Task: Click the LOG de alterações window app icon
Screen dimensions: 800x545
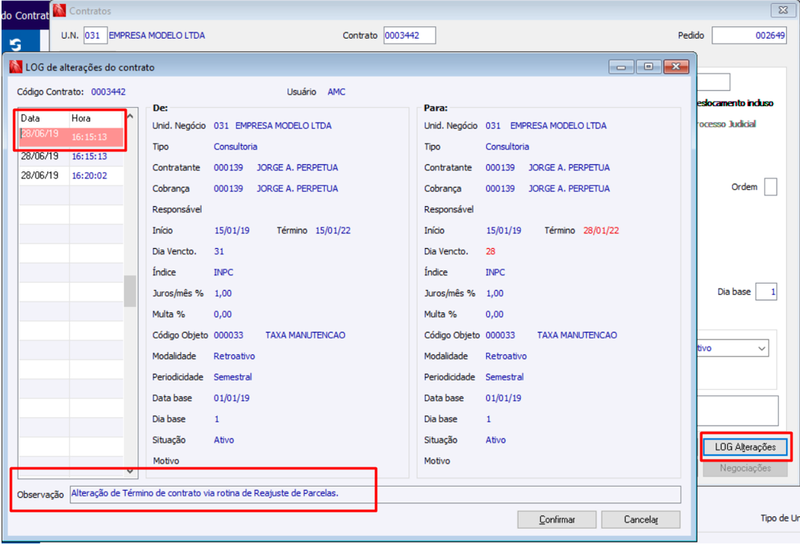Action: pos(16,67)
